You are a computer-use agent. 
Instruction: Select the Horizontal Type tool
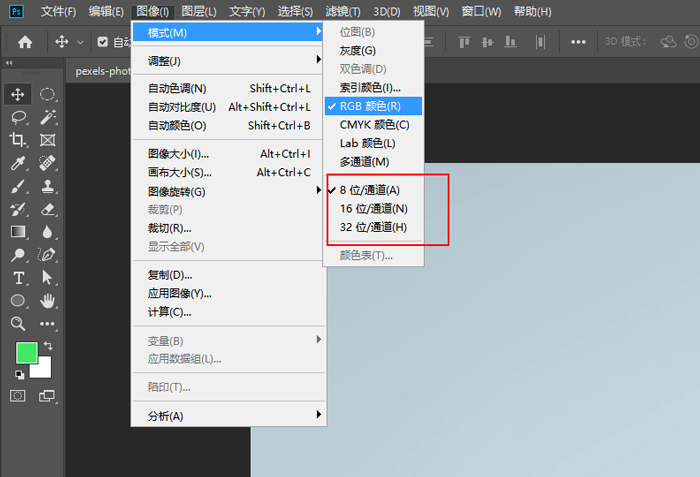point(18,278)
